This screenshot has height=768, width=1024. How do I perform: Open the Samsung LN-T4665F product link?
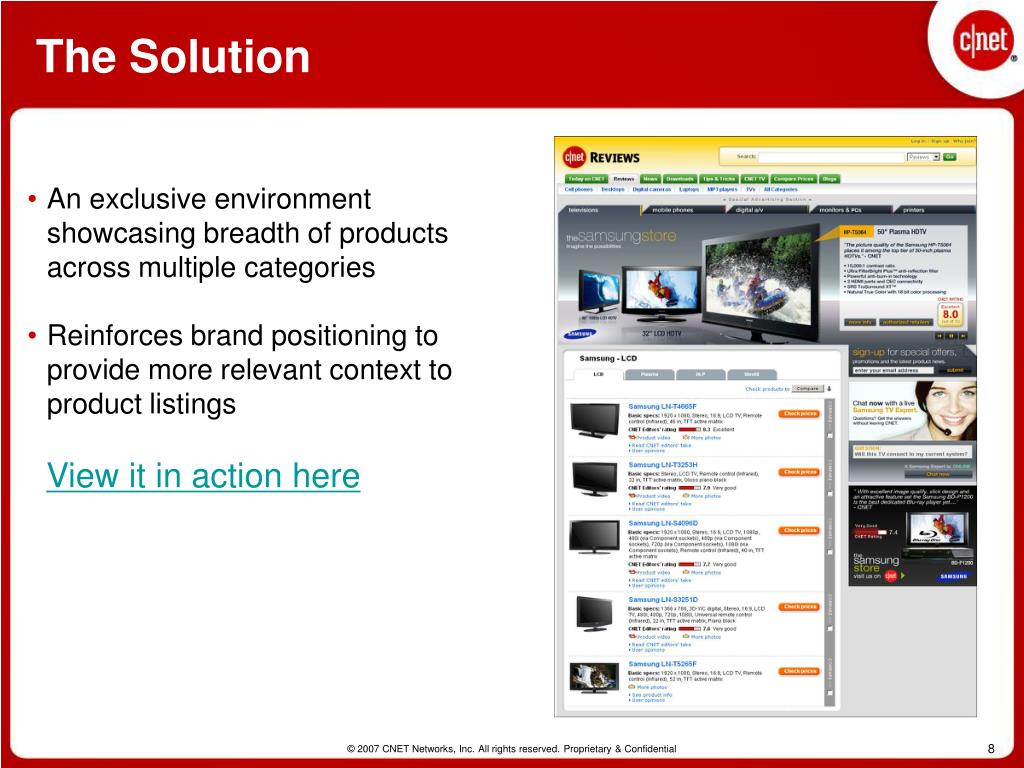point(662,406)
